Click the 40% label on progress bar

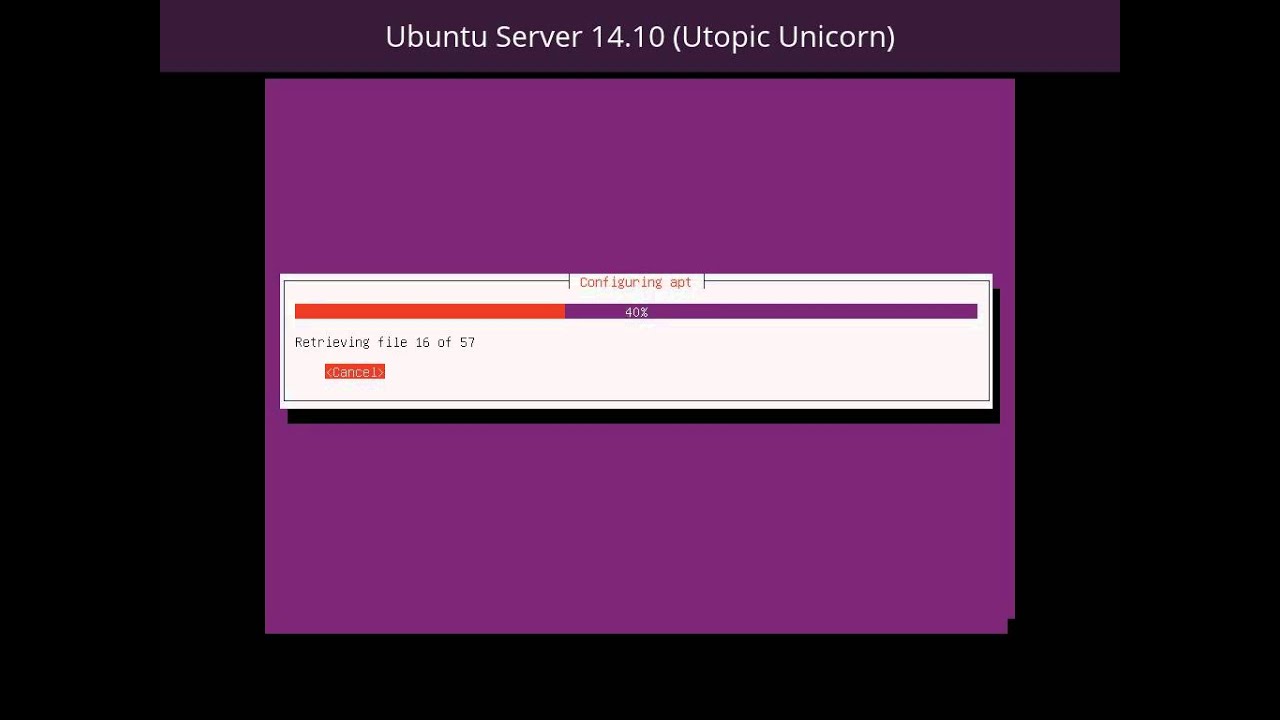(636, 312)
